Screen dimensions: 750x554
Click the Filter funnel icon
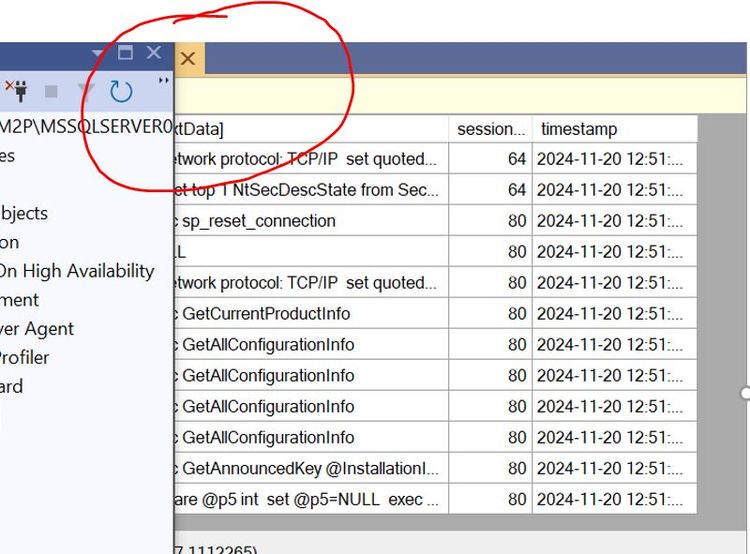pyautogui.click(x=86, y=91)
